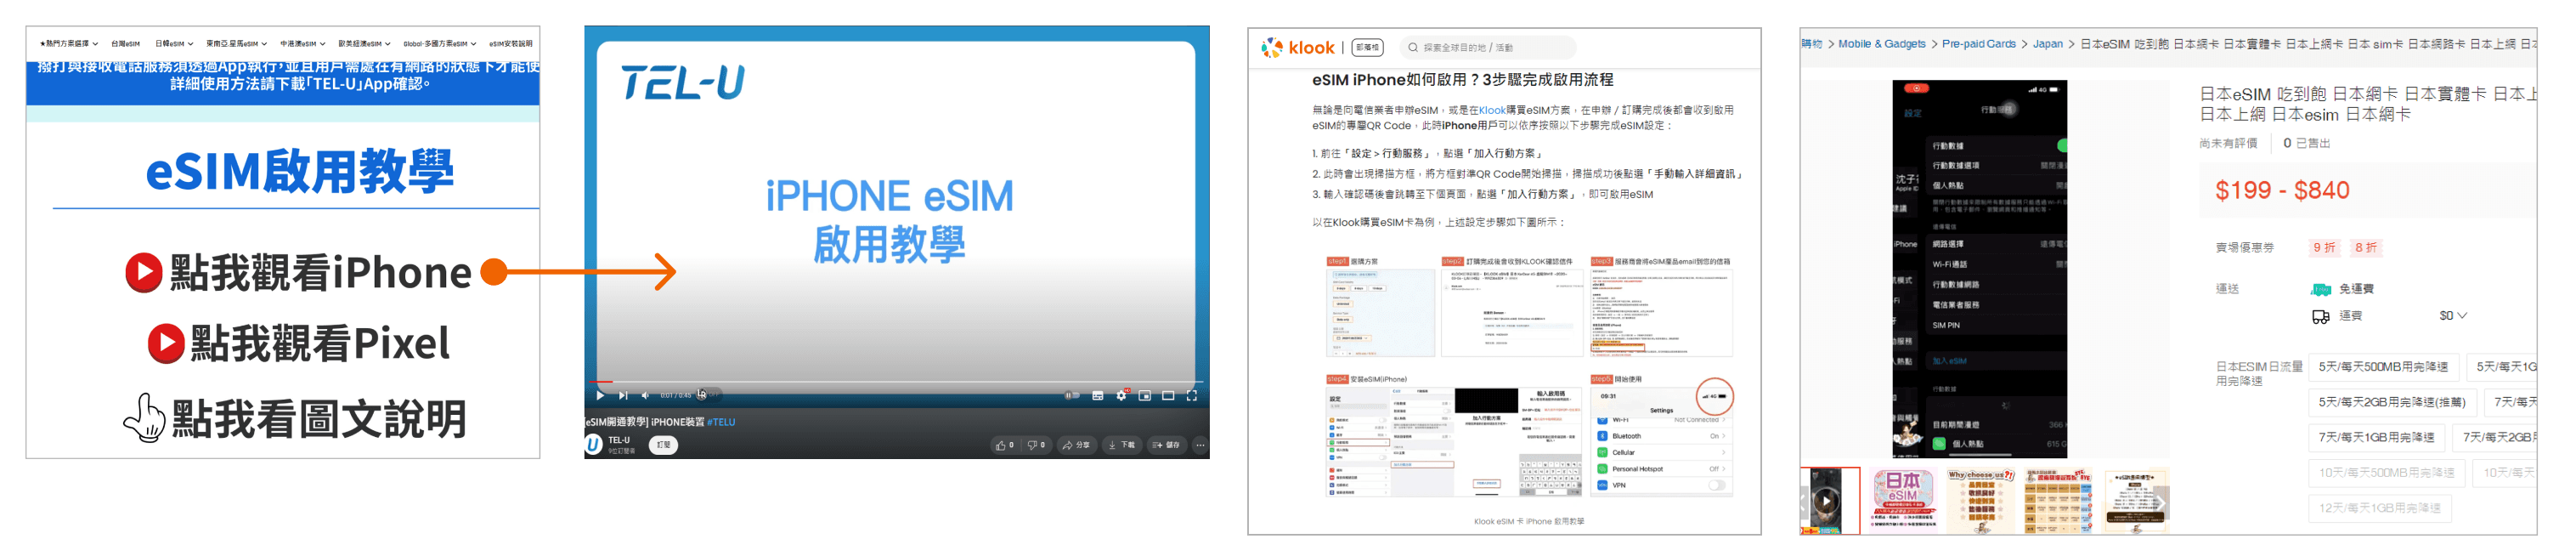2576x556 pixels.
Task: Enable miniplayer mode
Action: pyautogui.click(x=1144, y=395)
